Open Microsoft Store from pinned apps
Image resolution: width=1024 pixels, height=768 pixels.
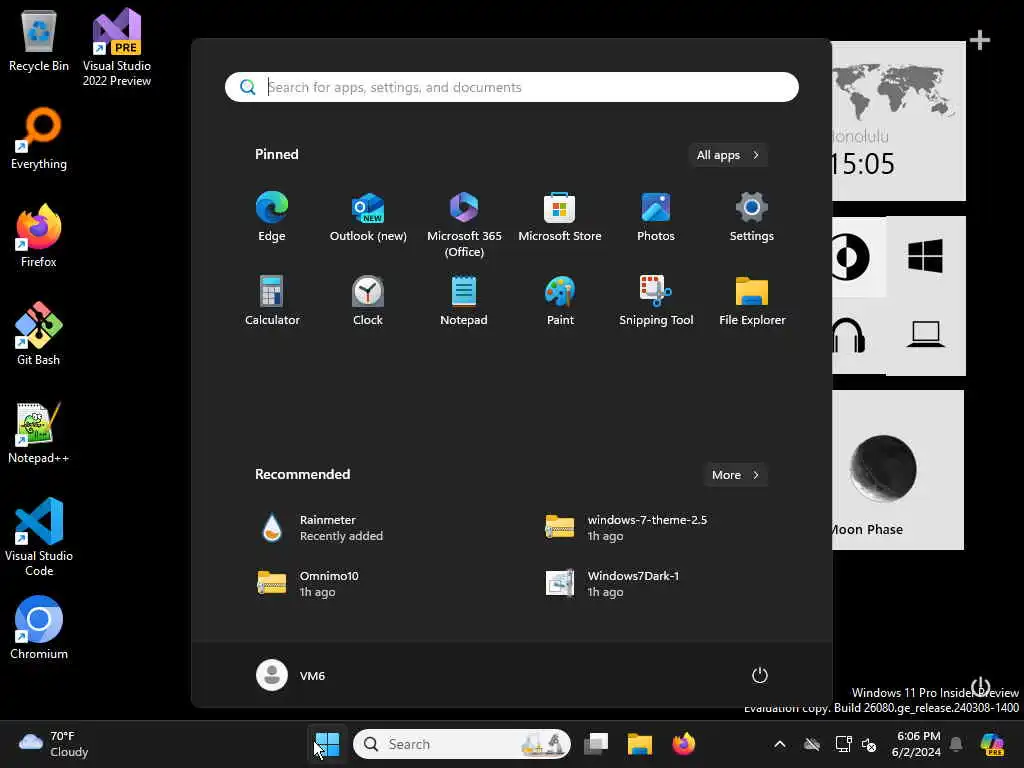pos(560,217)
